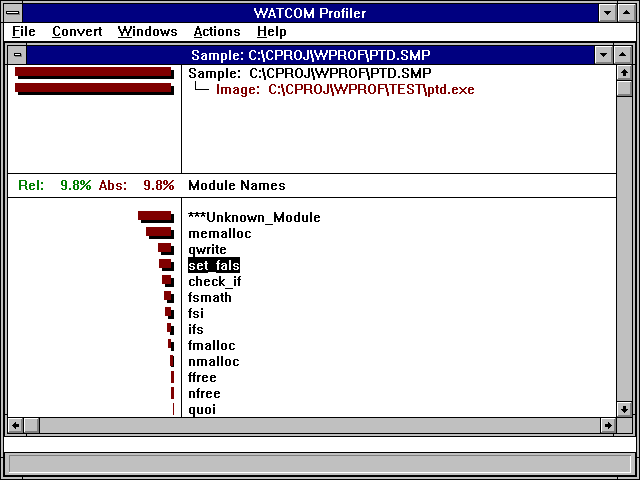Select the memalloc module
The image size is (640, 480).
219,233
